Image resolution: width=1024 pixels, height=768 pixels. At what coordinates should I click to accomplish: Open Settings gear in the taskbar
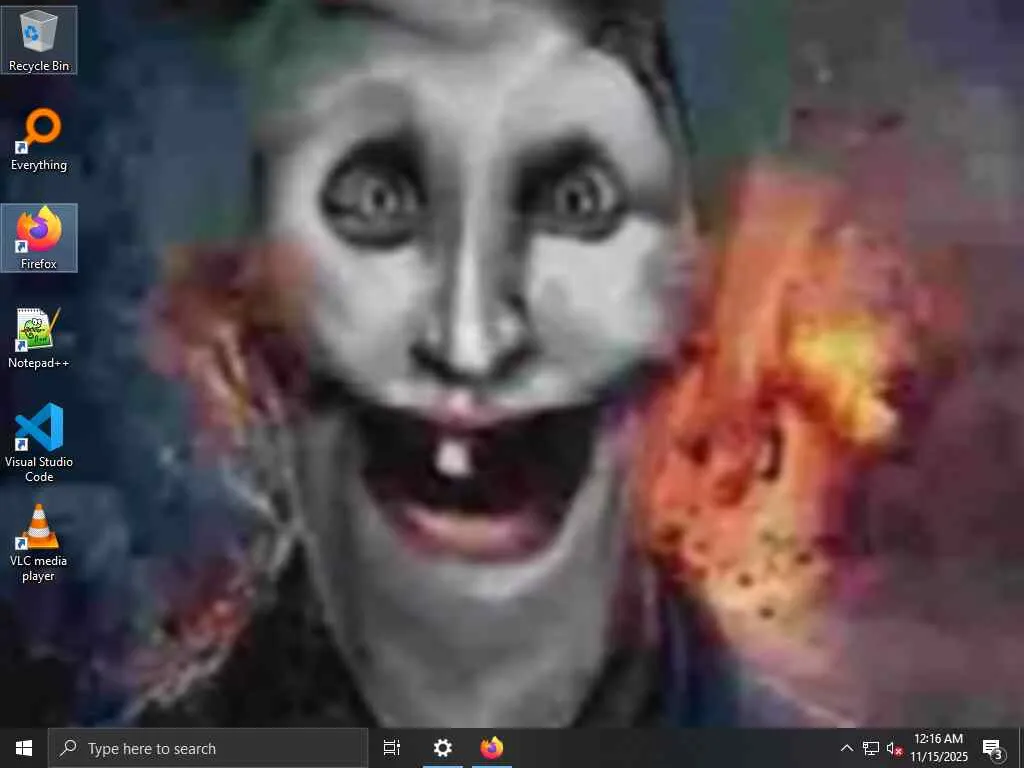point(443,748)
